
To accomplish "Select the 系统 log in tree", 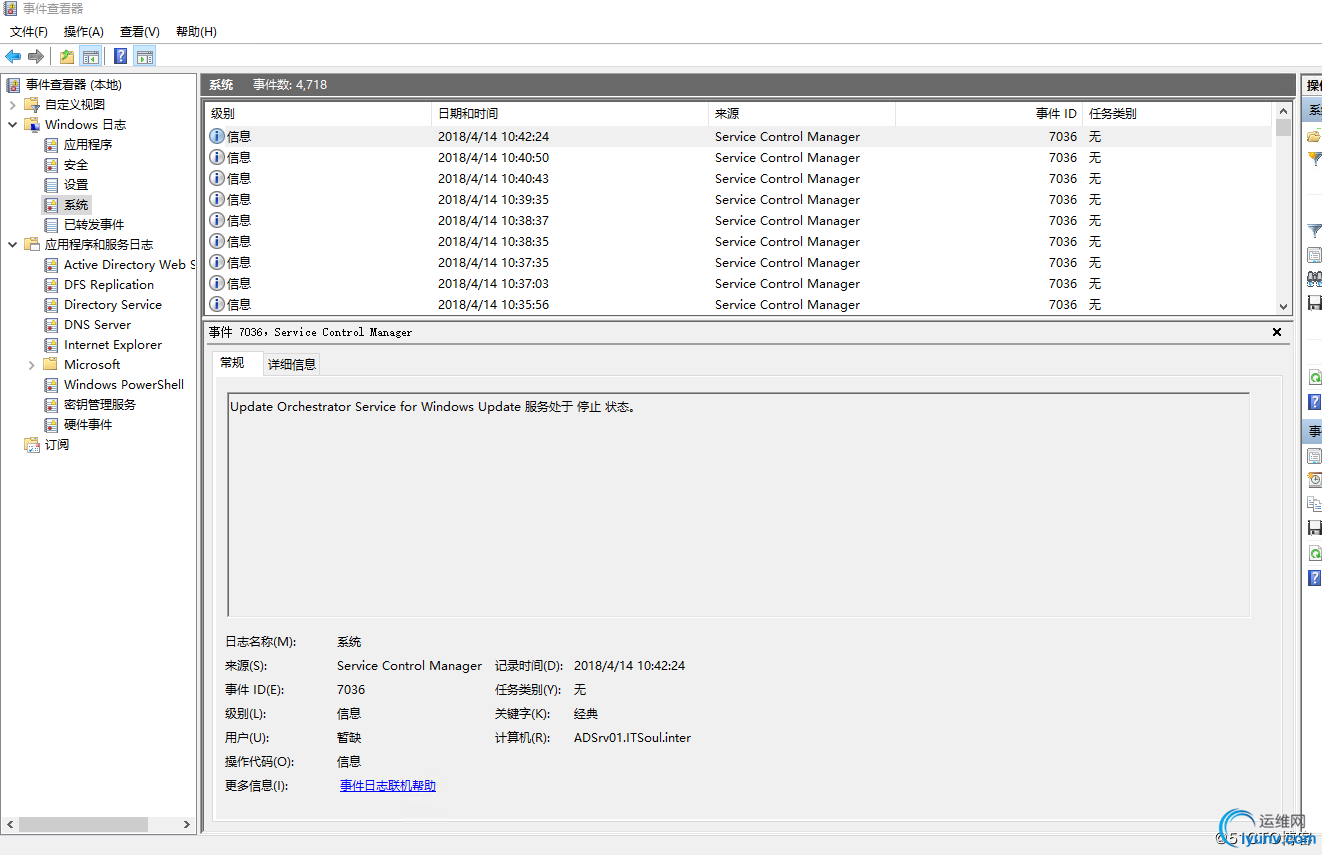I will (76, 205).
